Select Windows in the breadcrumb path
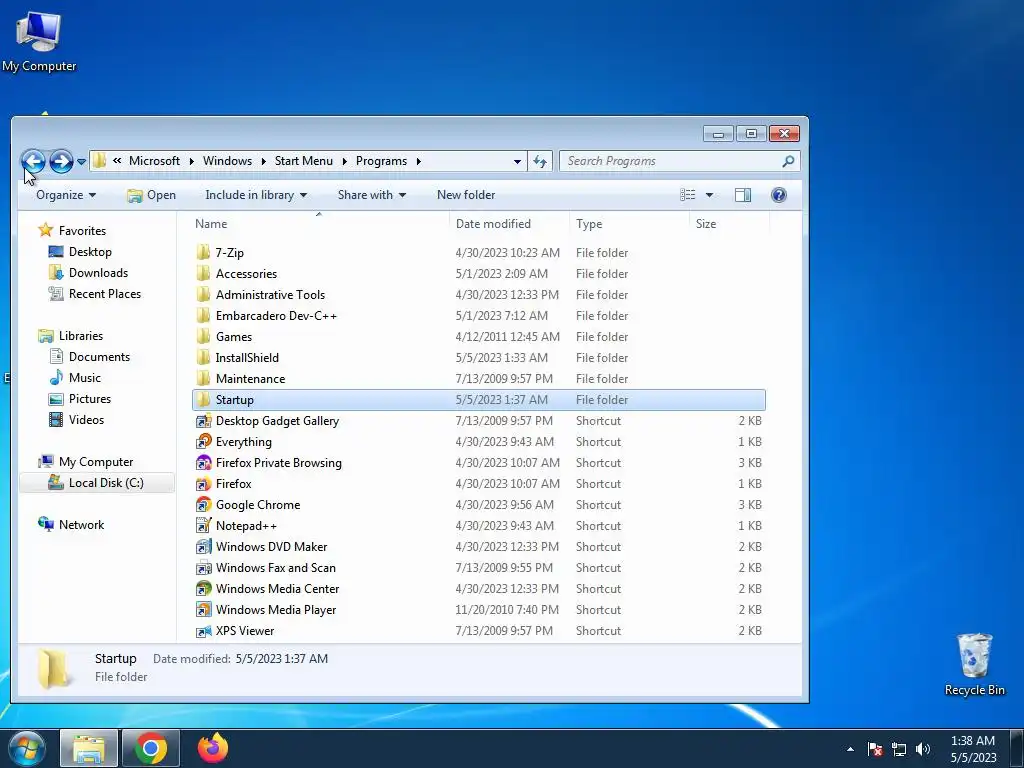Screen dimensions: 1024x768 (227, 161)
